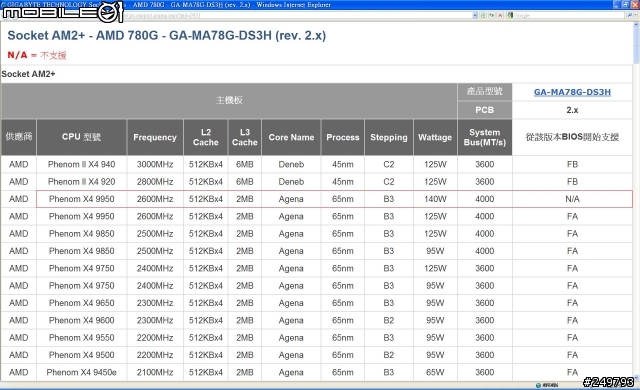Click the '65W' wattage cell
The height and width of the screenshot is (390, 640).
(x=435, y=372)
